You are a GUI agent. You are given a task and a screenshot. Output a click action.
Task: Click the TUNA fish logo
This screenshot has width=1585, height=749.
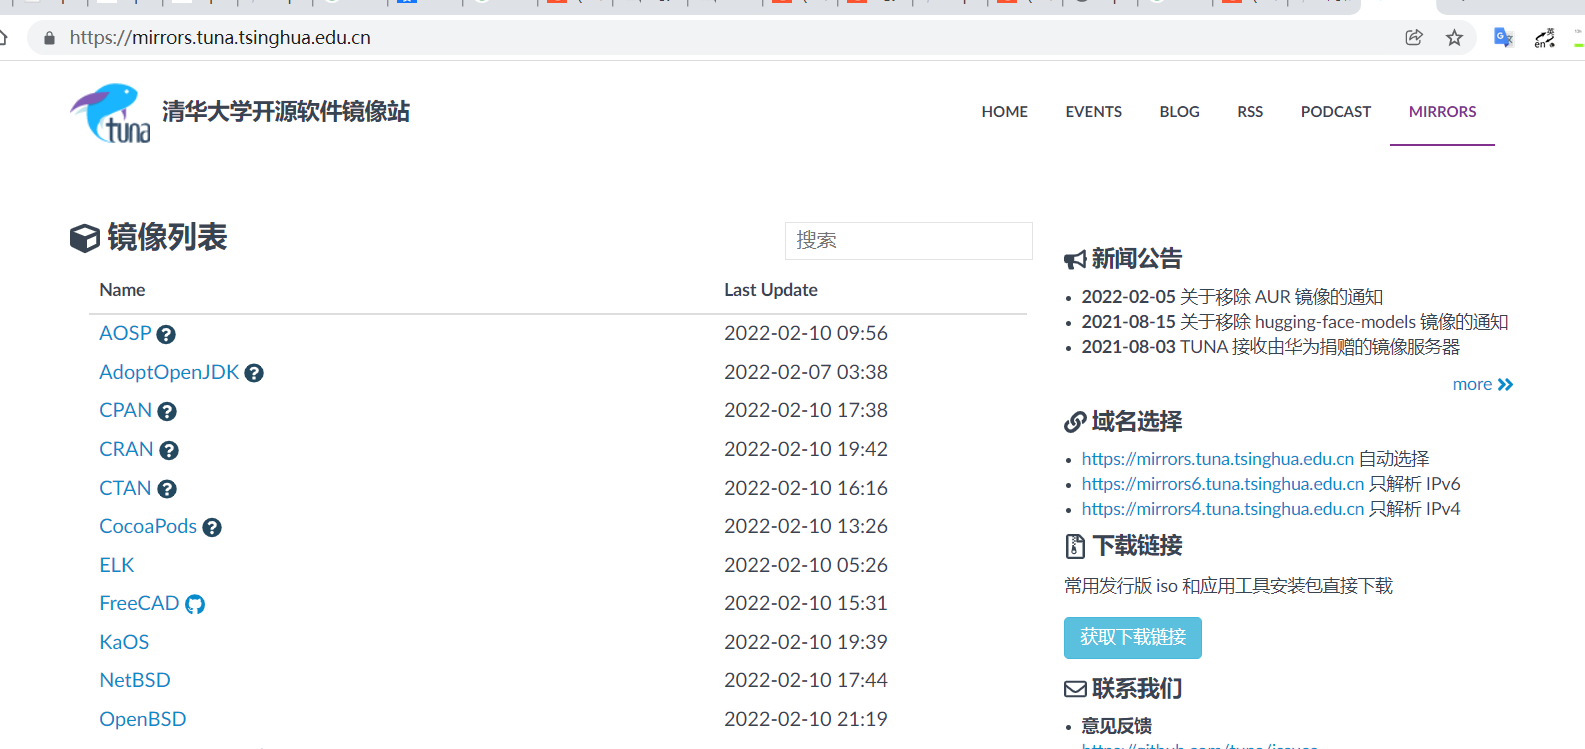110,113
